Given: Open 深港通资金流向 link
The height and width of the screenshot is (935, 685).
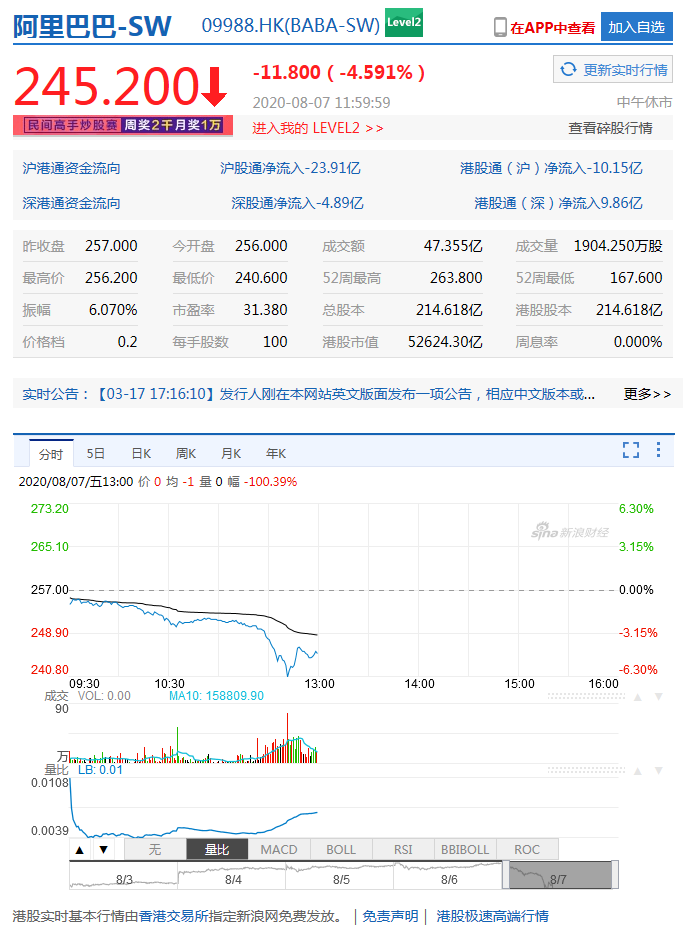Looking at the screenshot, I should pyautogui.click(x=72, y=203).
